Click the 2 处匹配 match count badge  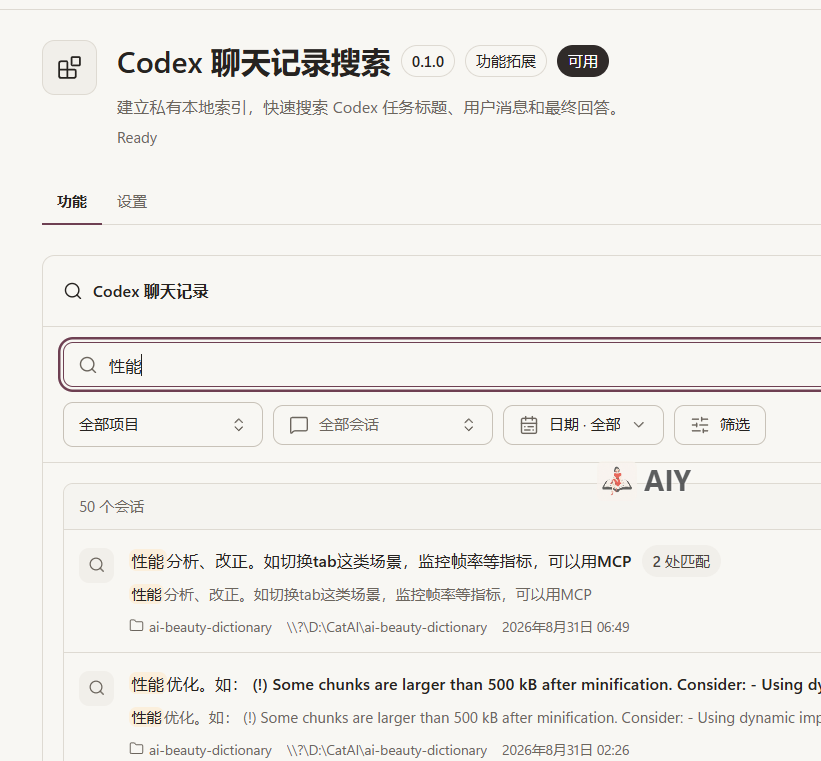pos(681,562)
